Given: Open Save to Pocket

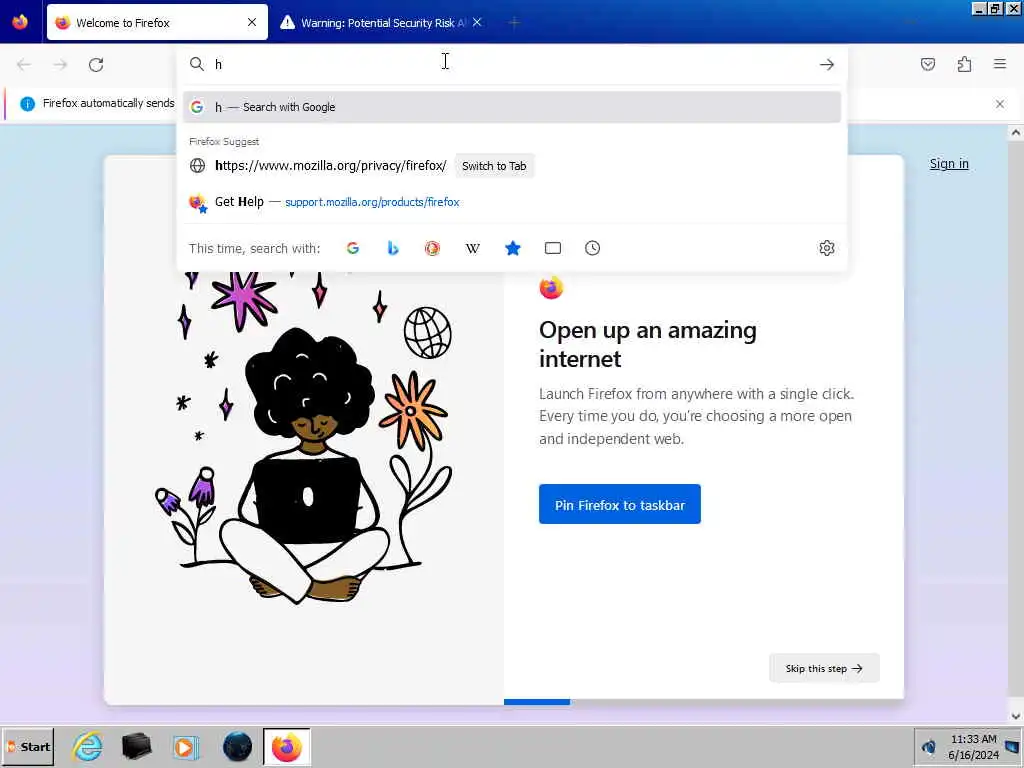Looking at the screenshot, I should point(928,64).
